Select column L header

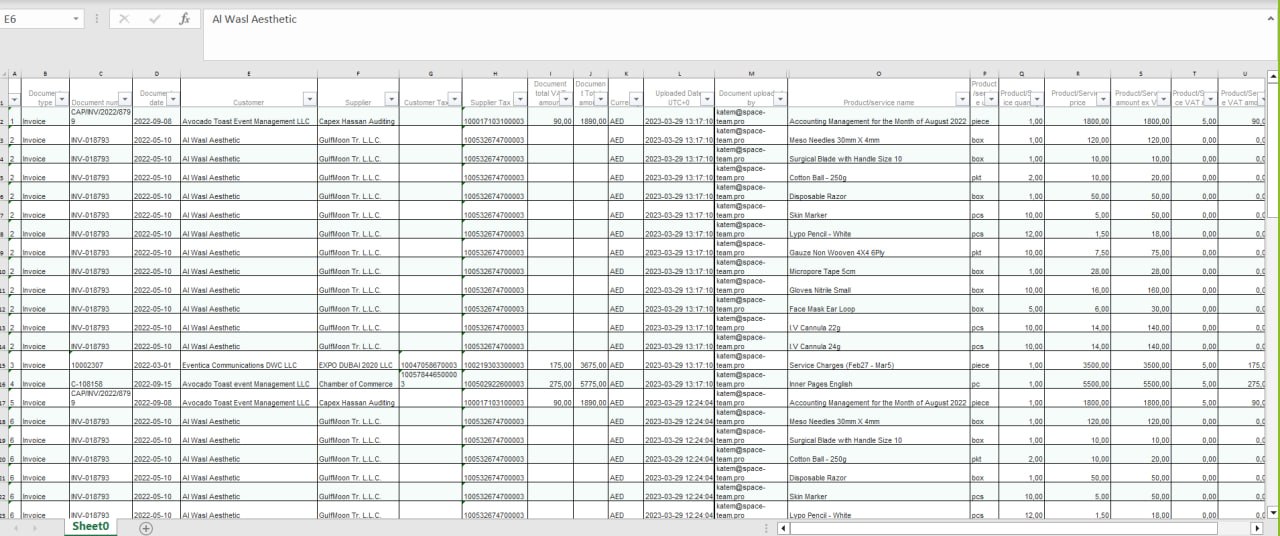(678, 74)
